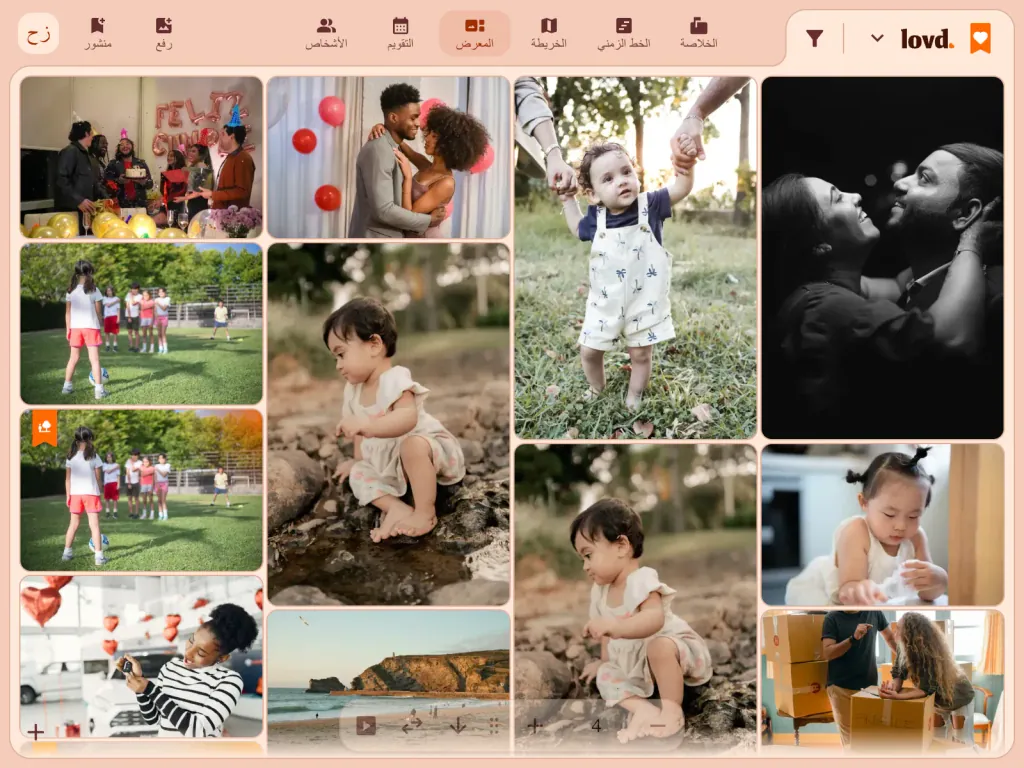This screenshot has height=768, width=1024.
Task: Open the الخط الزمني timeline tab
Action: [624, 33]
